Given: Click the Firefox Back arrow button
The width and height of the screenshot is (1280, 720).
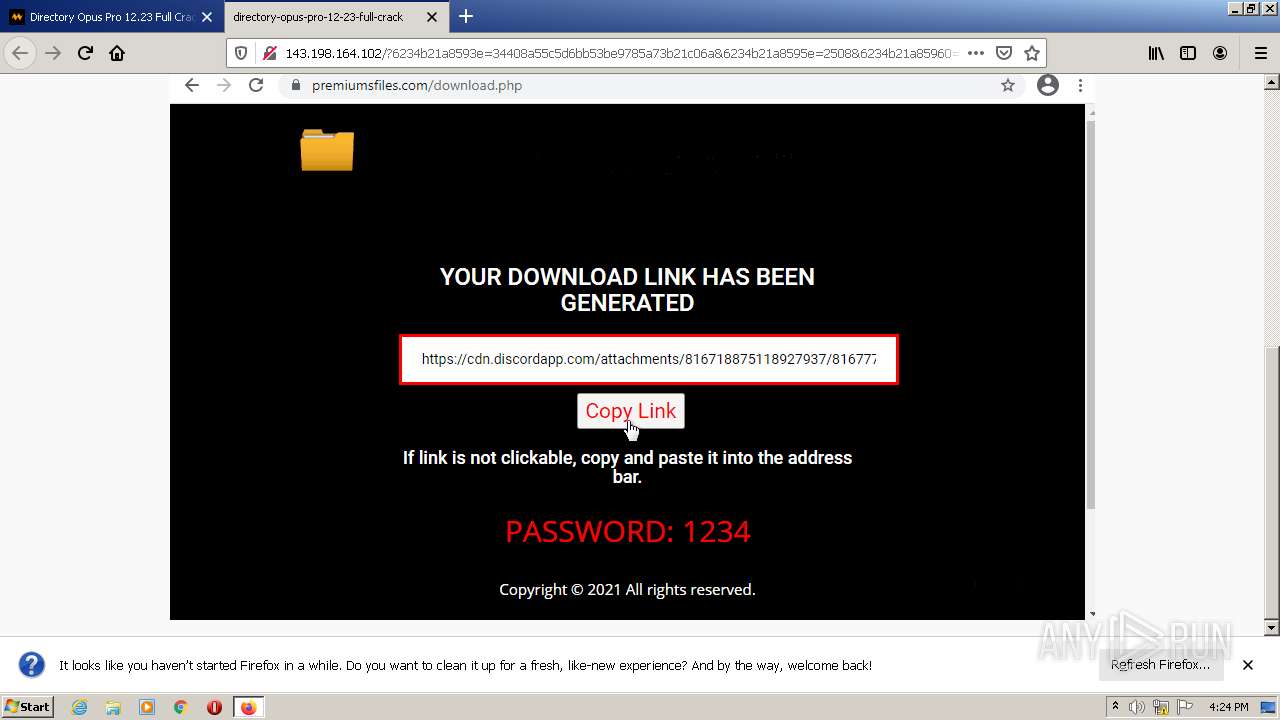Looking at the screenshot, I should [20, 53].
